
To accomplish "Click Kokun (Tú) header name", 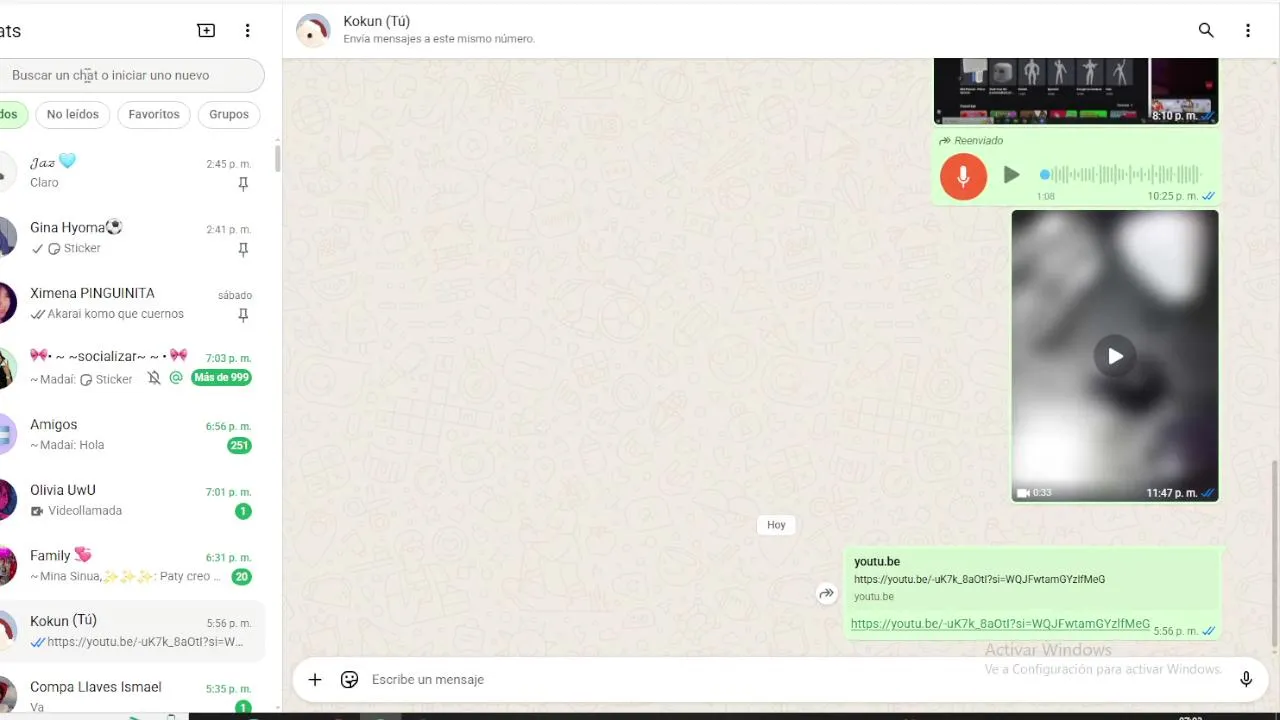I will pyautogui.click(x=376, y=21).
